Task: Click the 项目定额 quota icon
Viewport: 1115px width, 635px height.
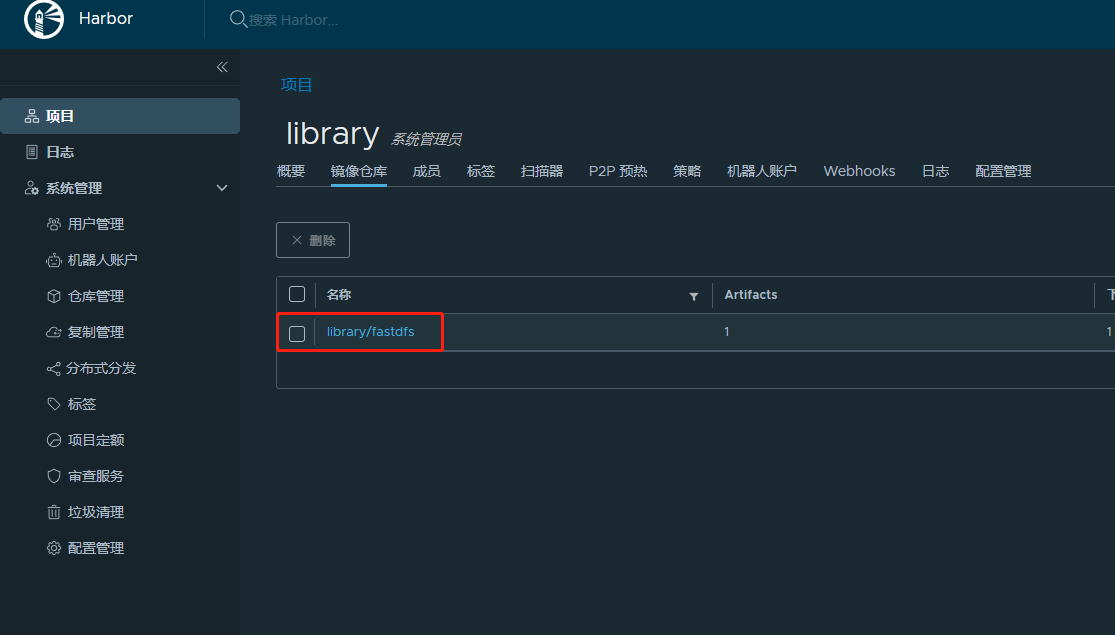Action: click(x=54, y=440)
